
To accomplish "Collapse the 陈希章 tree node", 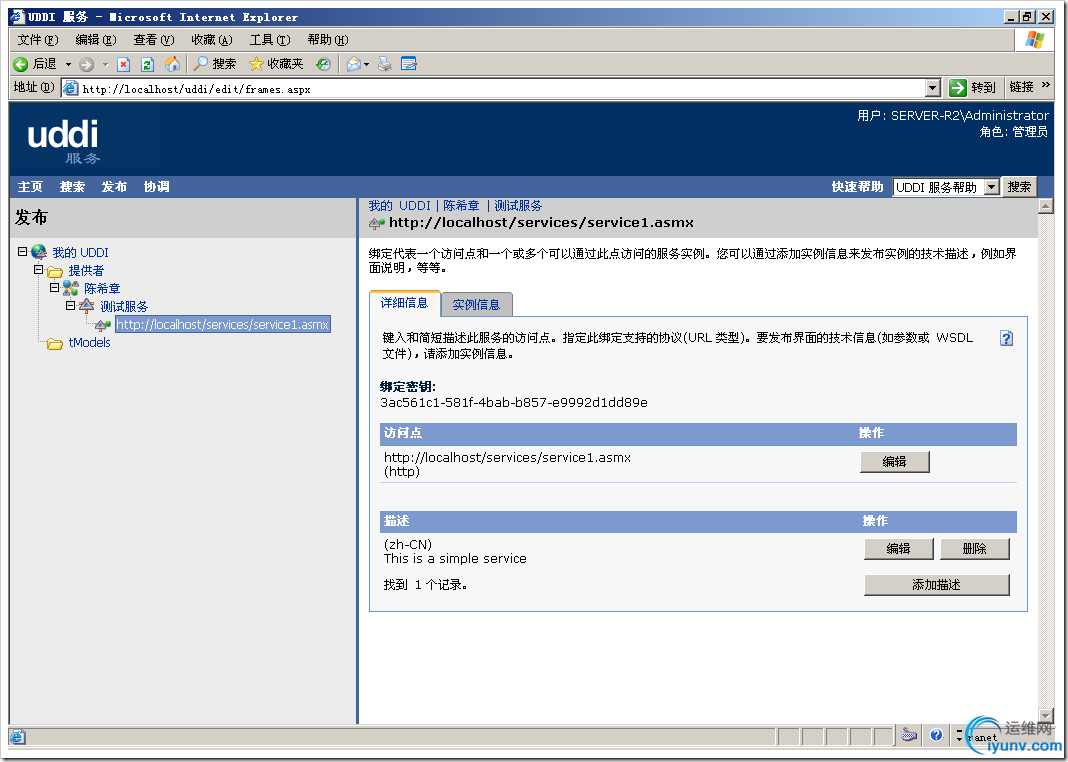I will pyautogui.click(x=54, y=287).
